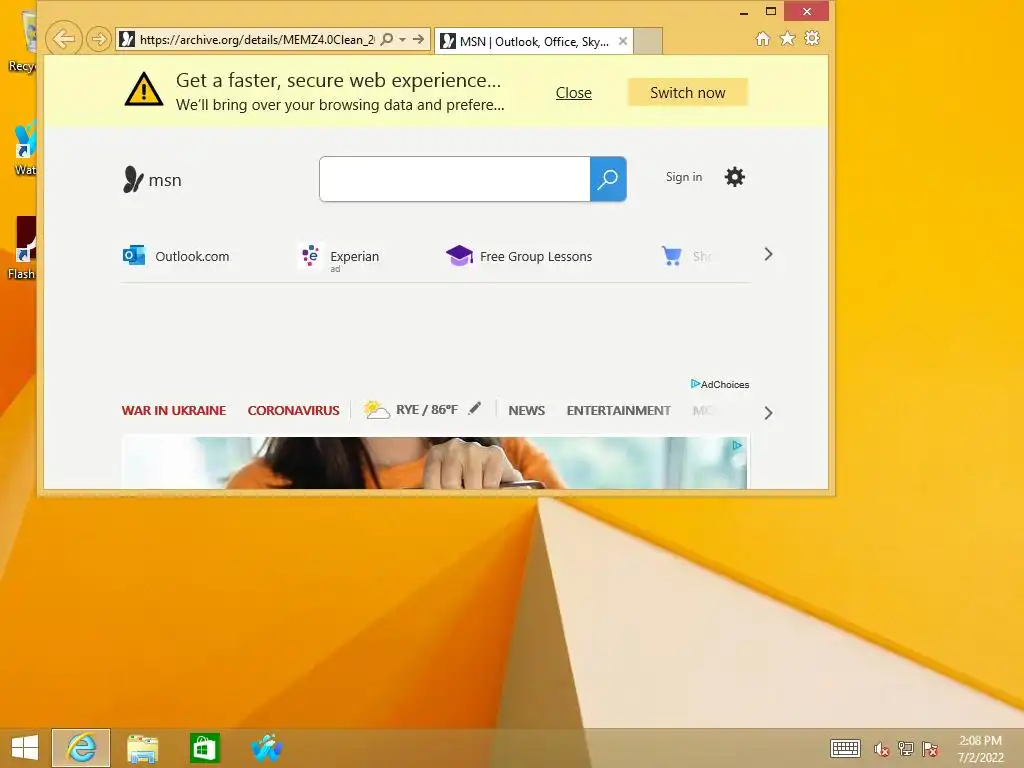The width and height of the screenshot is (1024, 768).
Task: Expand the shortcuts row with right chevron
Action: [x=769, y=254]
